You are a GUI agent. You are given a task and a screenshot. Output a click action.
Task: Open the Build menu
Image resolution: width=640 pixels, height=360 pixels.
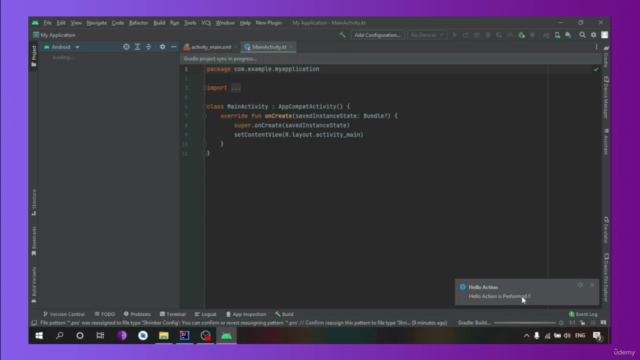coord(159,23)
